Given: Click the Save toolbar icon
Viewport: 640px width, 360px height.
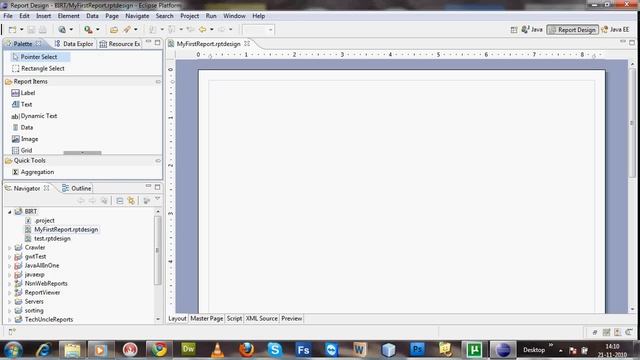Looking at the screenshot, I should point(31,29).
